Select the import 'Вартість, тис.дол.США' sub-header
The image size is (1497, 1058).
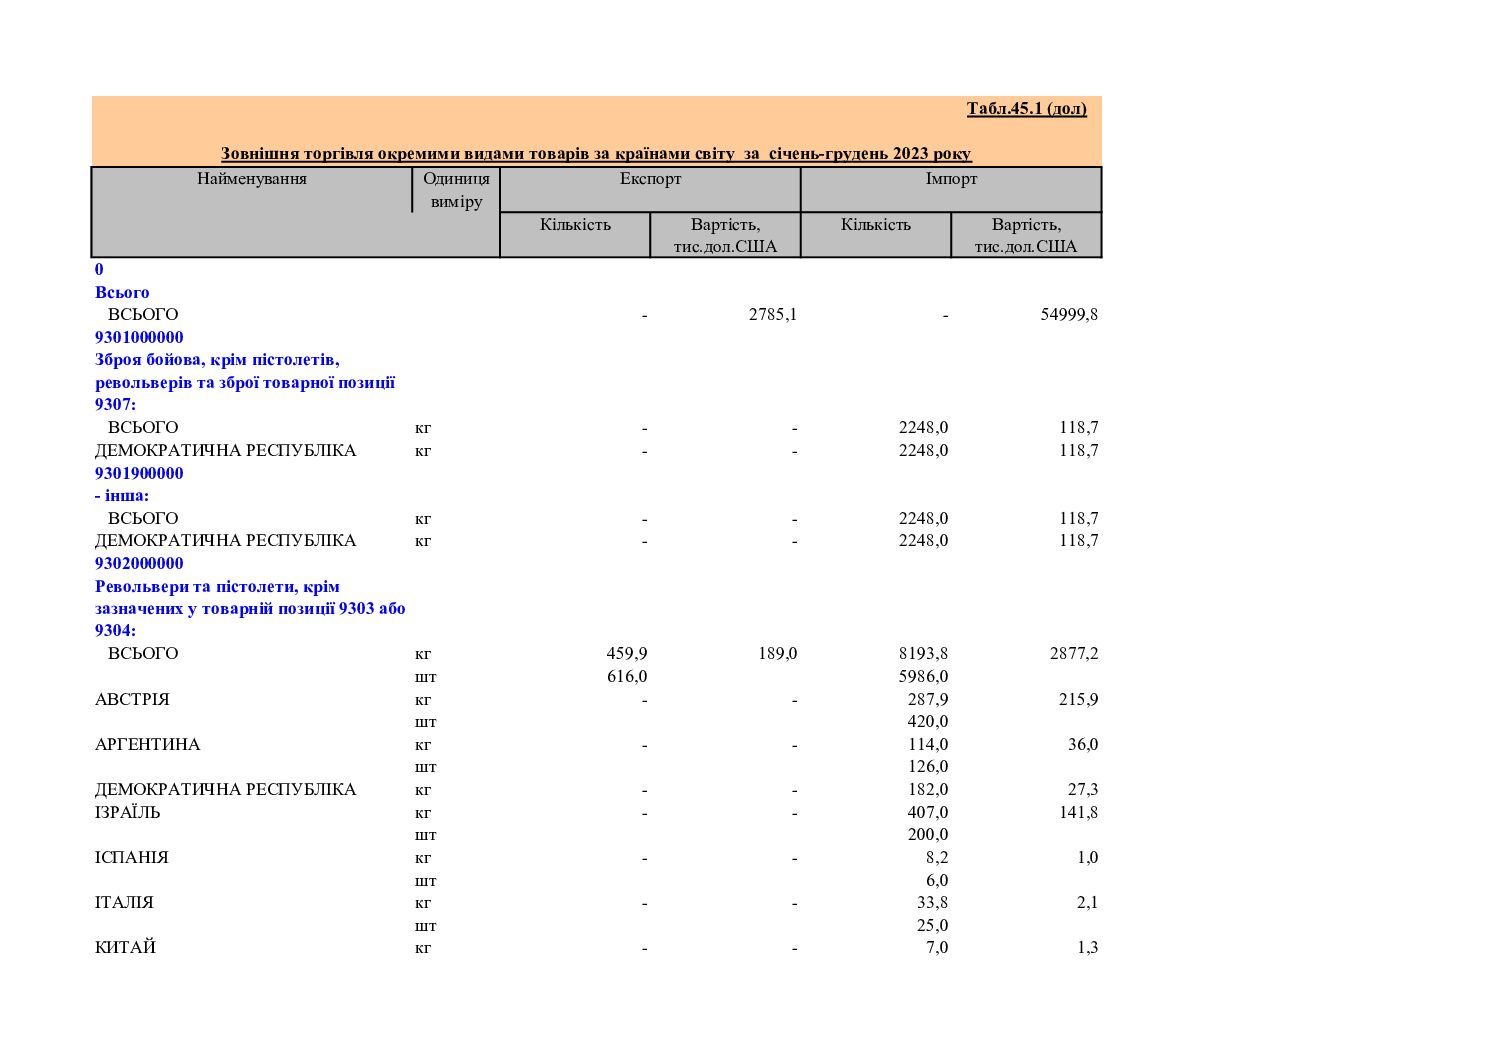1026,235
